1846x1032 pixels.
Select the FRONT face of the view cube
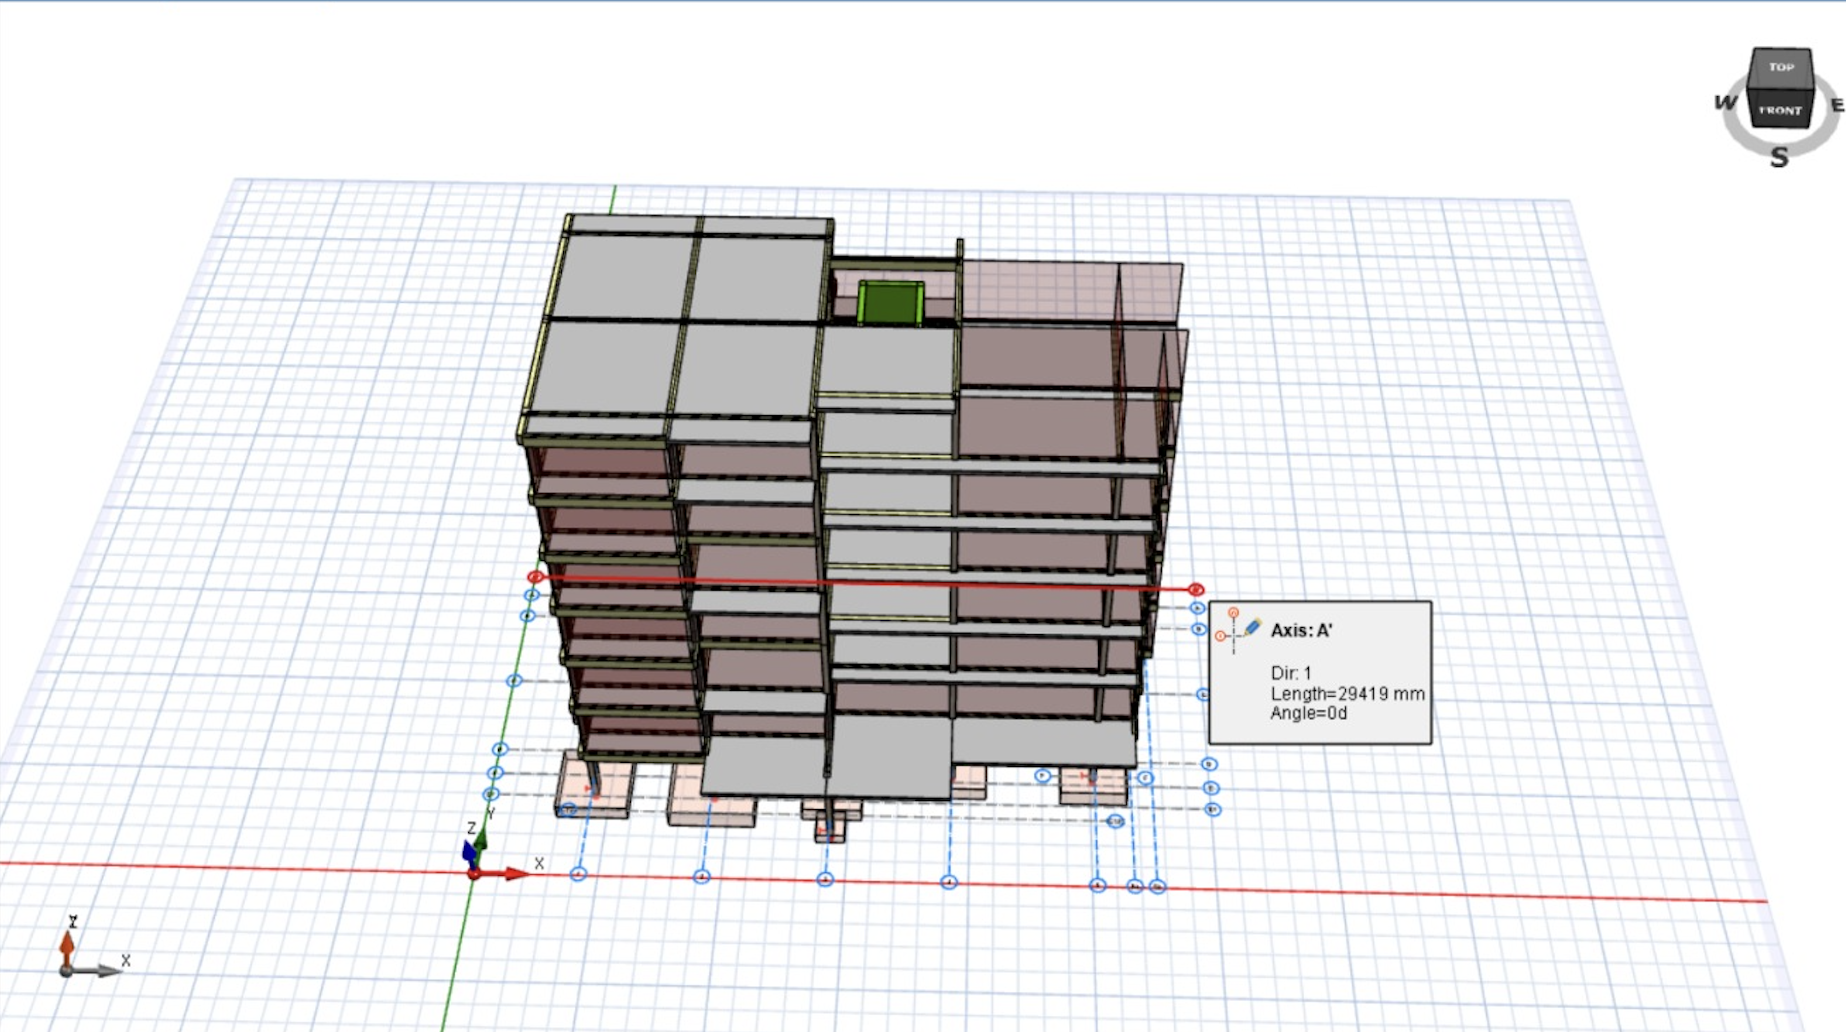1780,110
